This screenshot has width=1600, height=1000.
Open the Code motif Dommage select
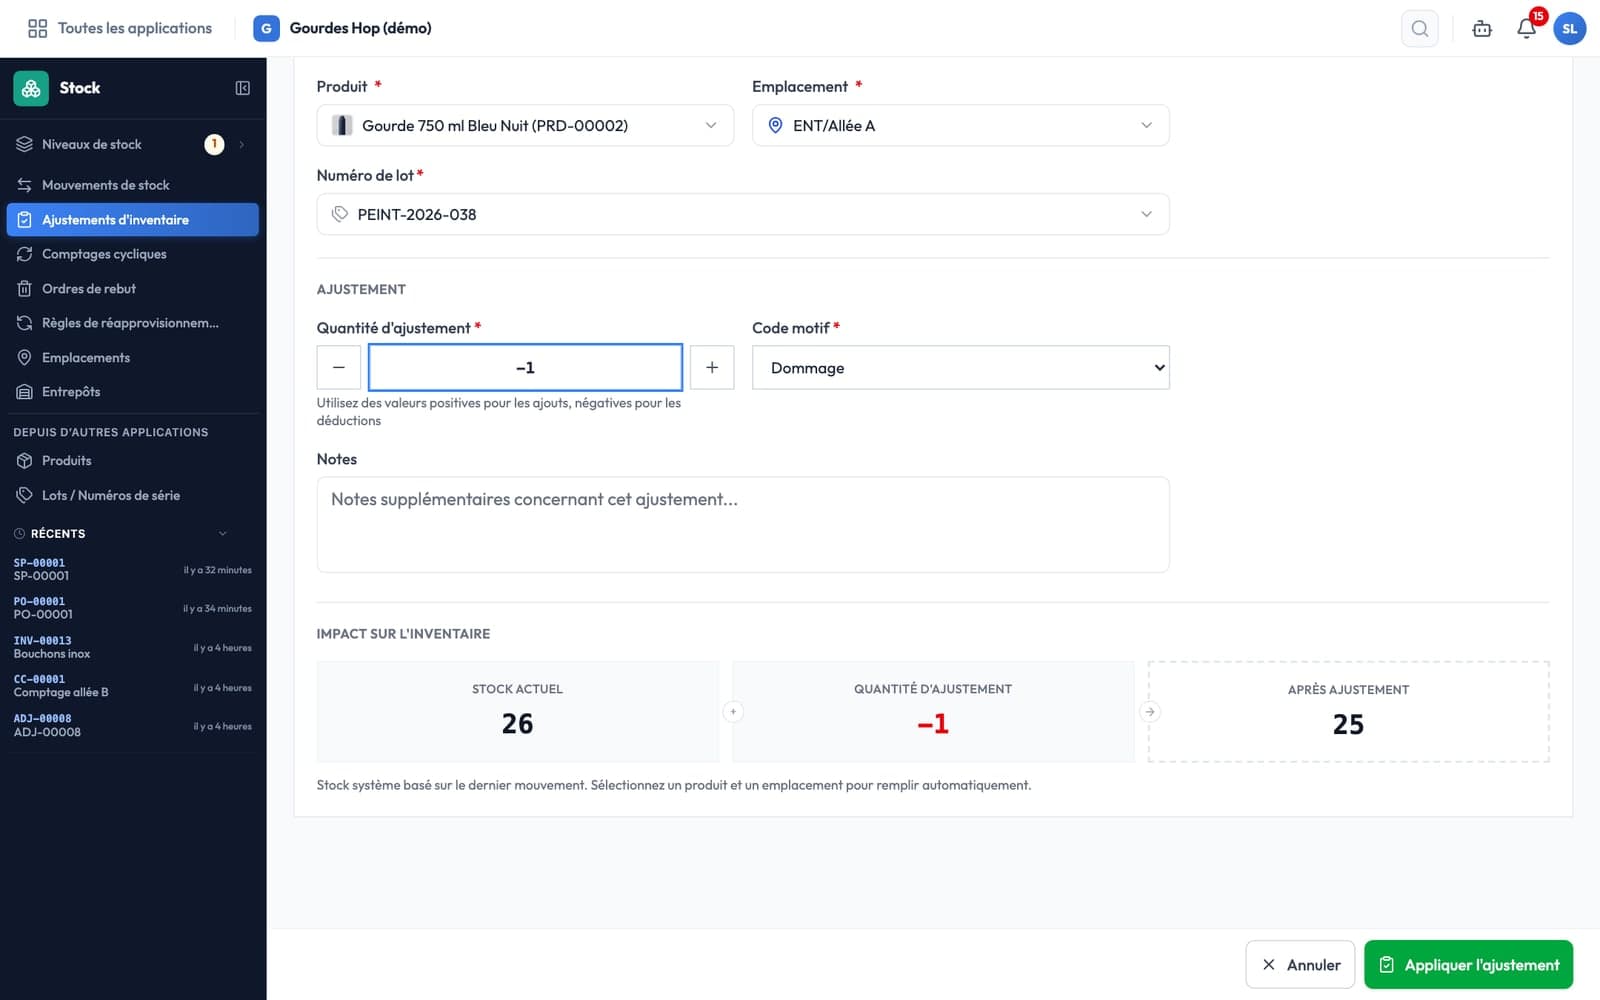click(x=960, y=368)
